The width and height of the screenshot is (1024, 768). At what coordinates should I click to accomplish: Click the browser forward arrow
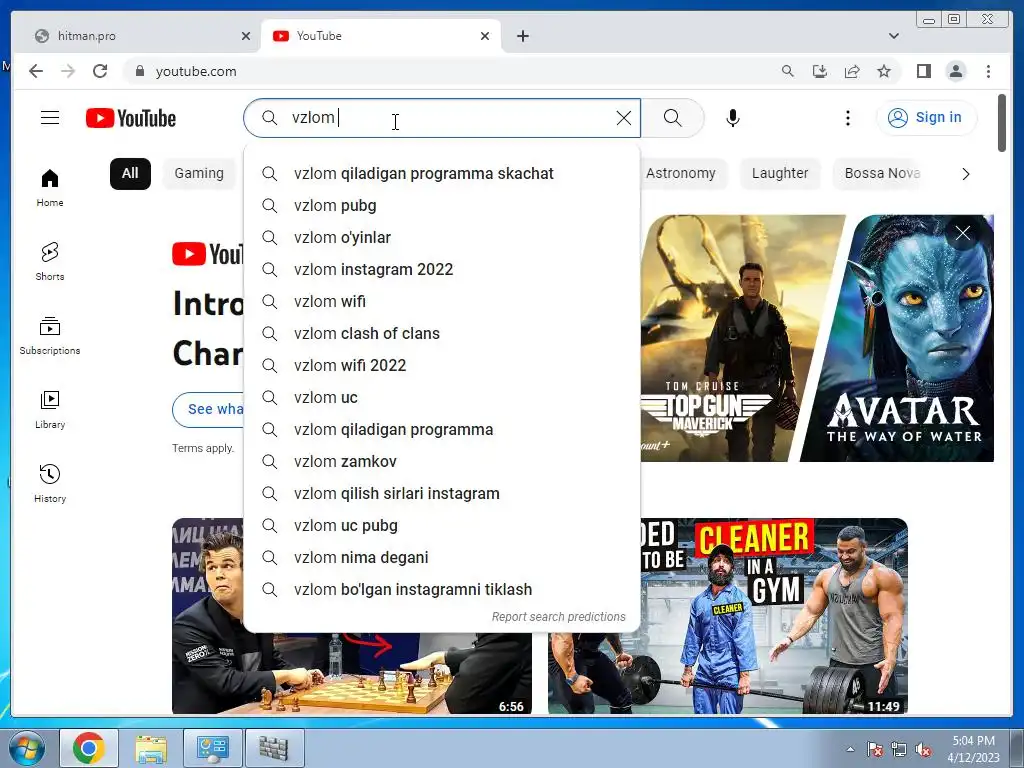[68, 71]
